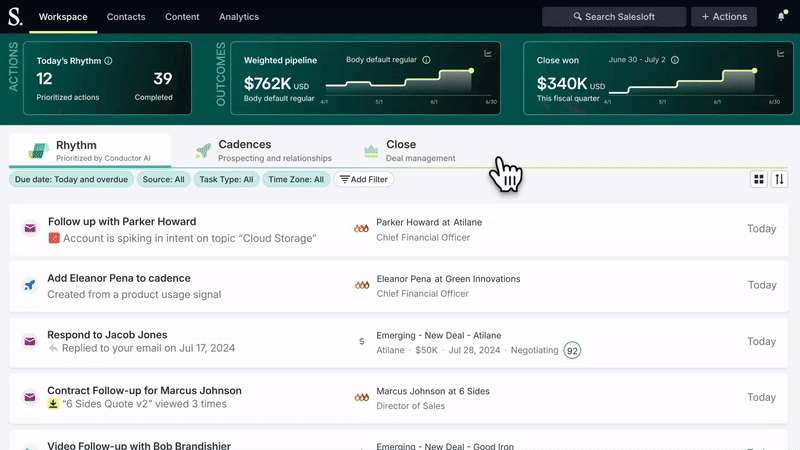Click email icon for Parker Howard task
Viewport: 800px width, 450px height.
30,228
